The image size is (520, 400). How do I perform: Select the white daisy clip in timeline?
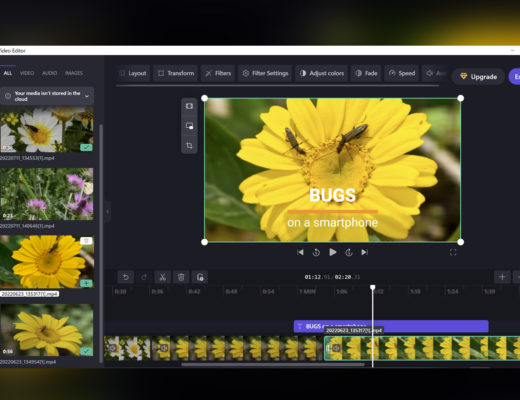[127, 348]
